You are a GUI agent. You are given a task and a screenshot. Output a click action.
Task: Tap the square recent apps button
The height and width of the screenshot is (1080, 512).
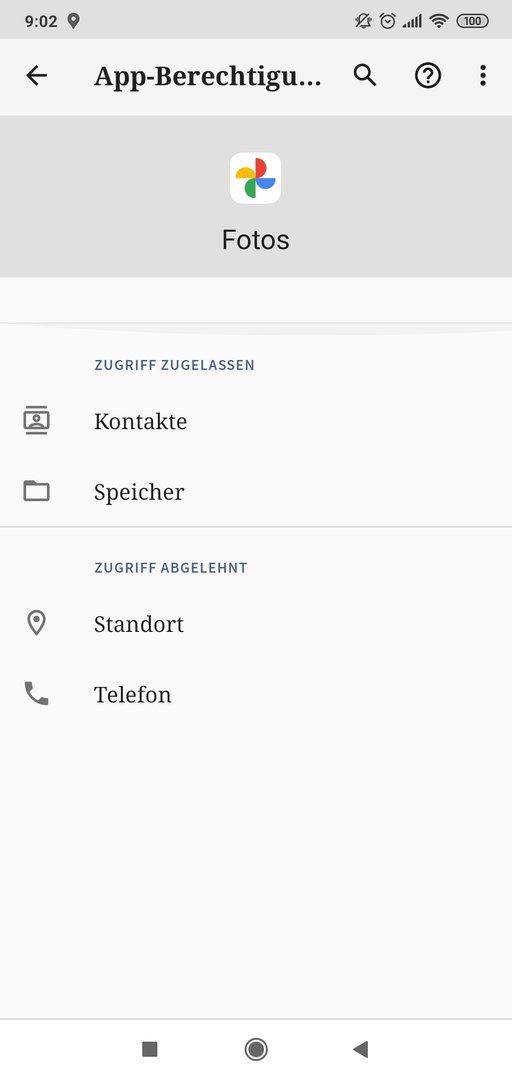[x=150, y=1049]
